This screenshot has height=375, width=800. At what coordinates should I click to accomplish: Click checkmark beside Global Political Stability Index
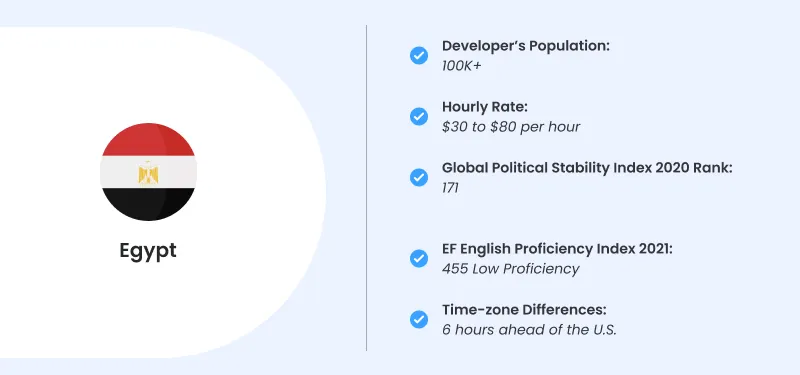pyautogui.click(x=419, y=178)
